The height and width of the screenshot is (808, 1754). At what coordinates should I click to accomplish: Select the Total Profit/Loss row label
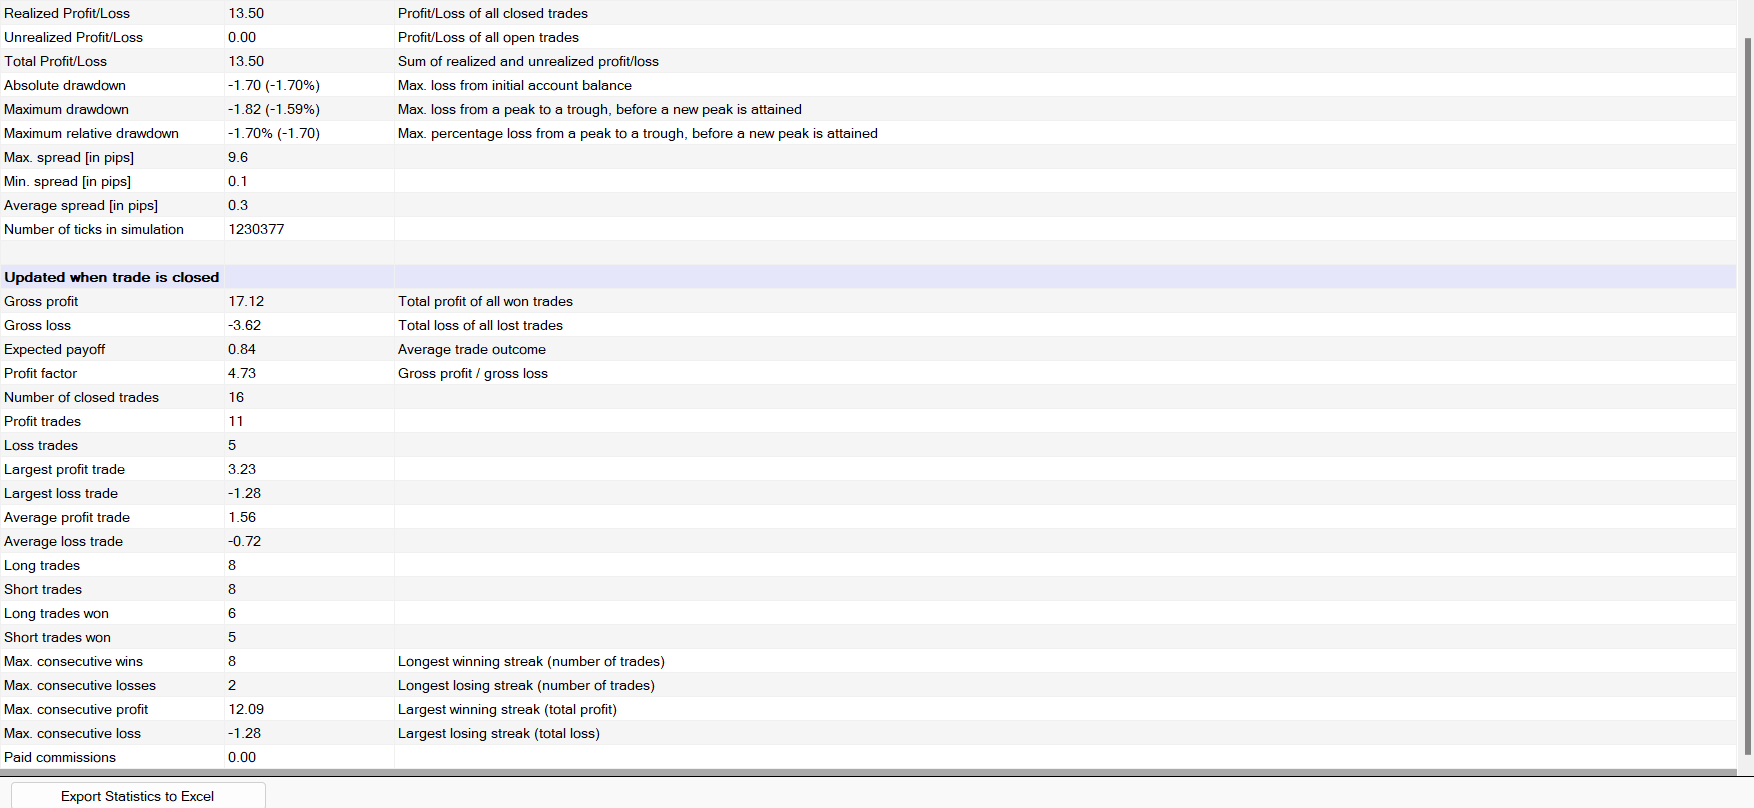pyautogui.click(x=55, y=61)
